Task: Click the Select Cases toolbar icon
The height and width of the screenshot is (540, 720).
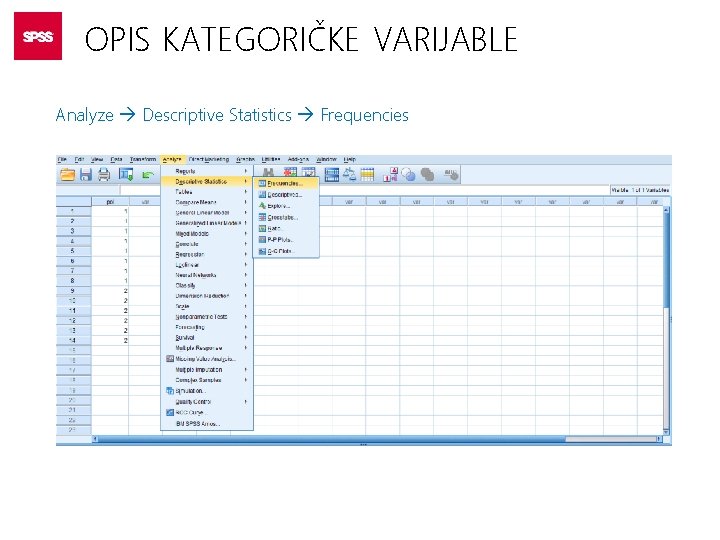Action: click(x=367, y=175)
